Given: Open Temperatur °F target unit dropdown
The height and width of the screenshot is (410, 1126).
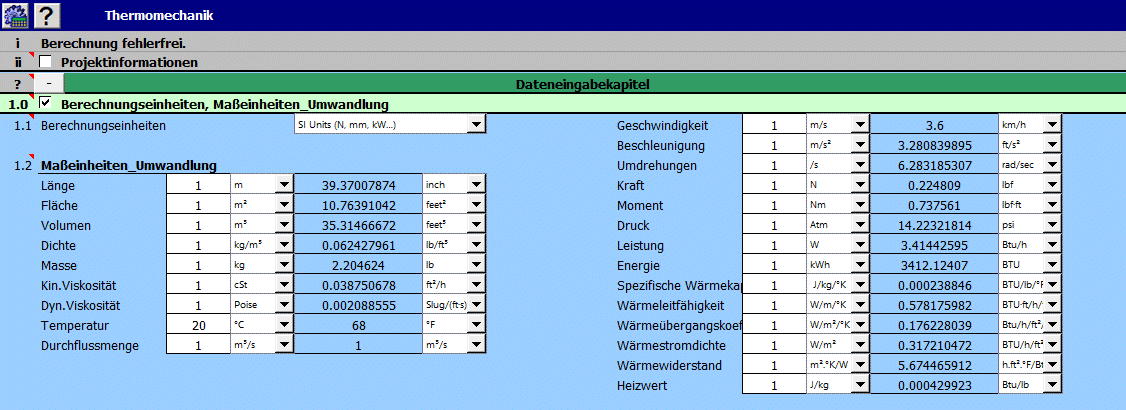Looking at the screenshot, I should point(477,325).
